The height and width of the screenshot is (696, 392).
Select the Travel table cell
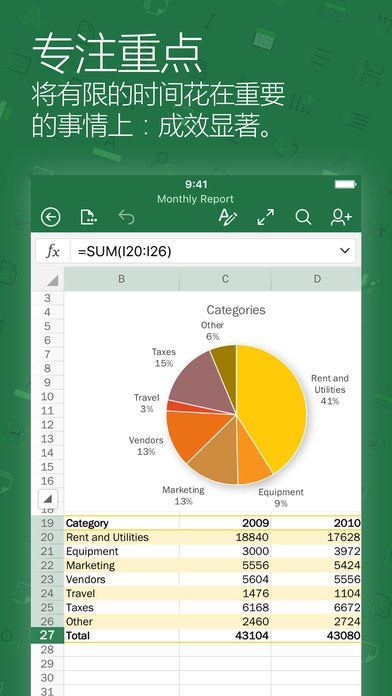(122, 593)
